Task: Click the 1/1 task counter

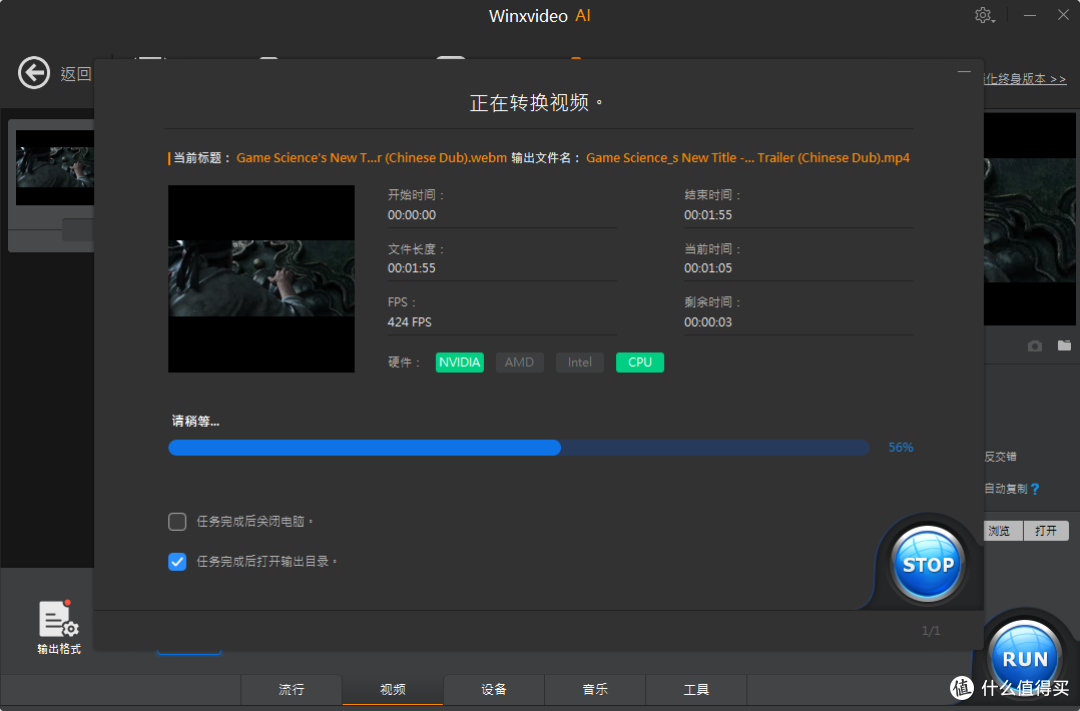Action: (931, 631)
